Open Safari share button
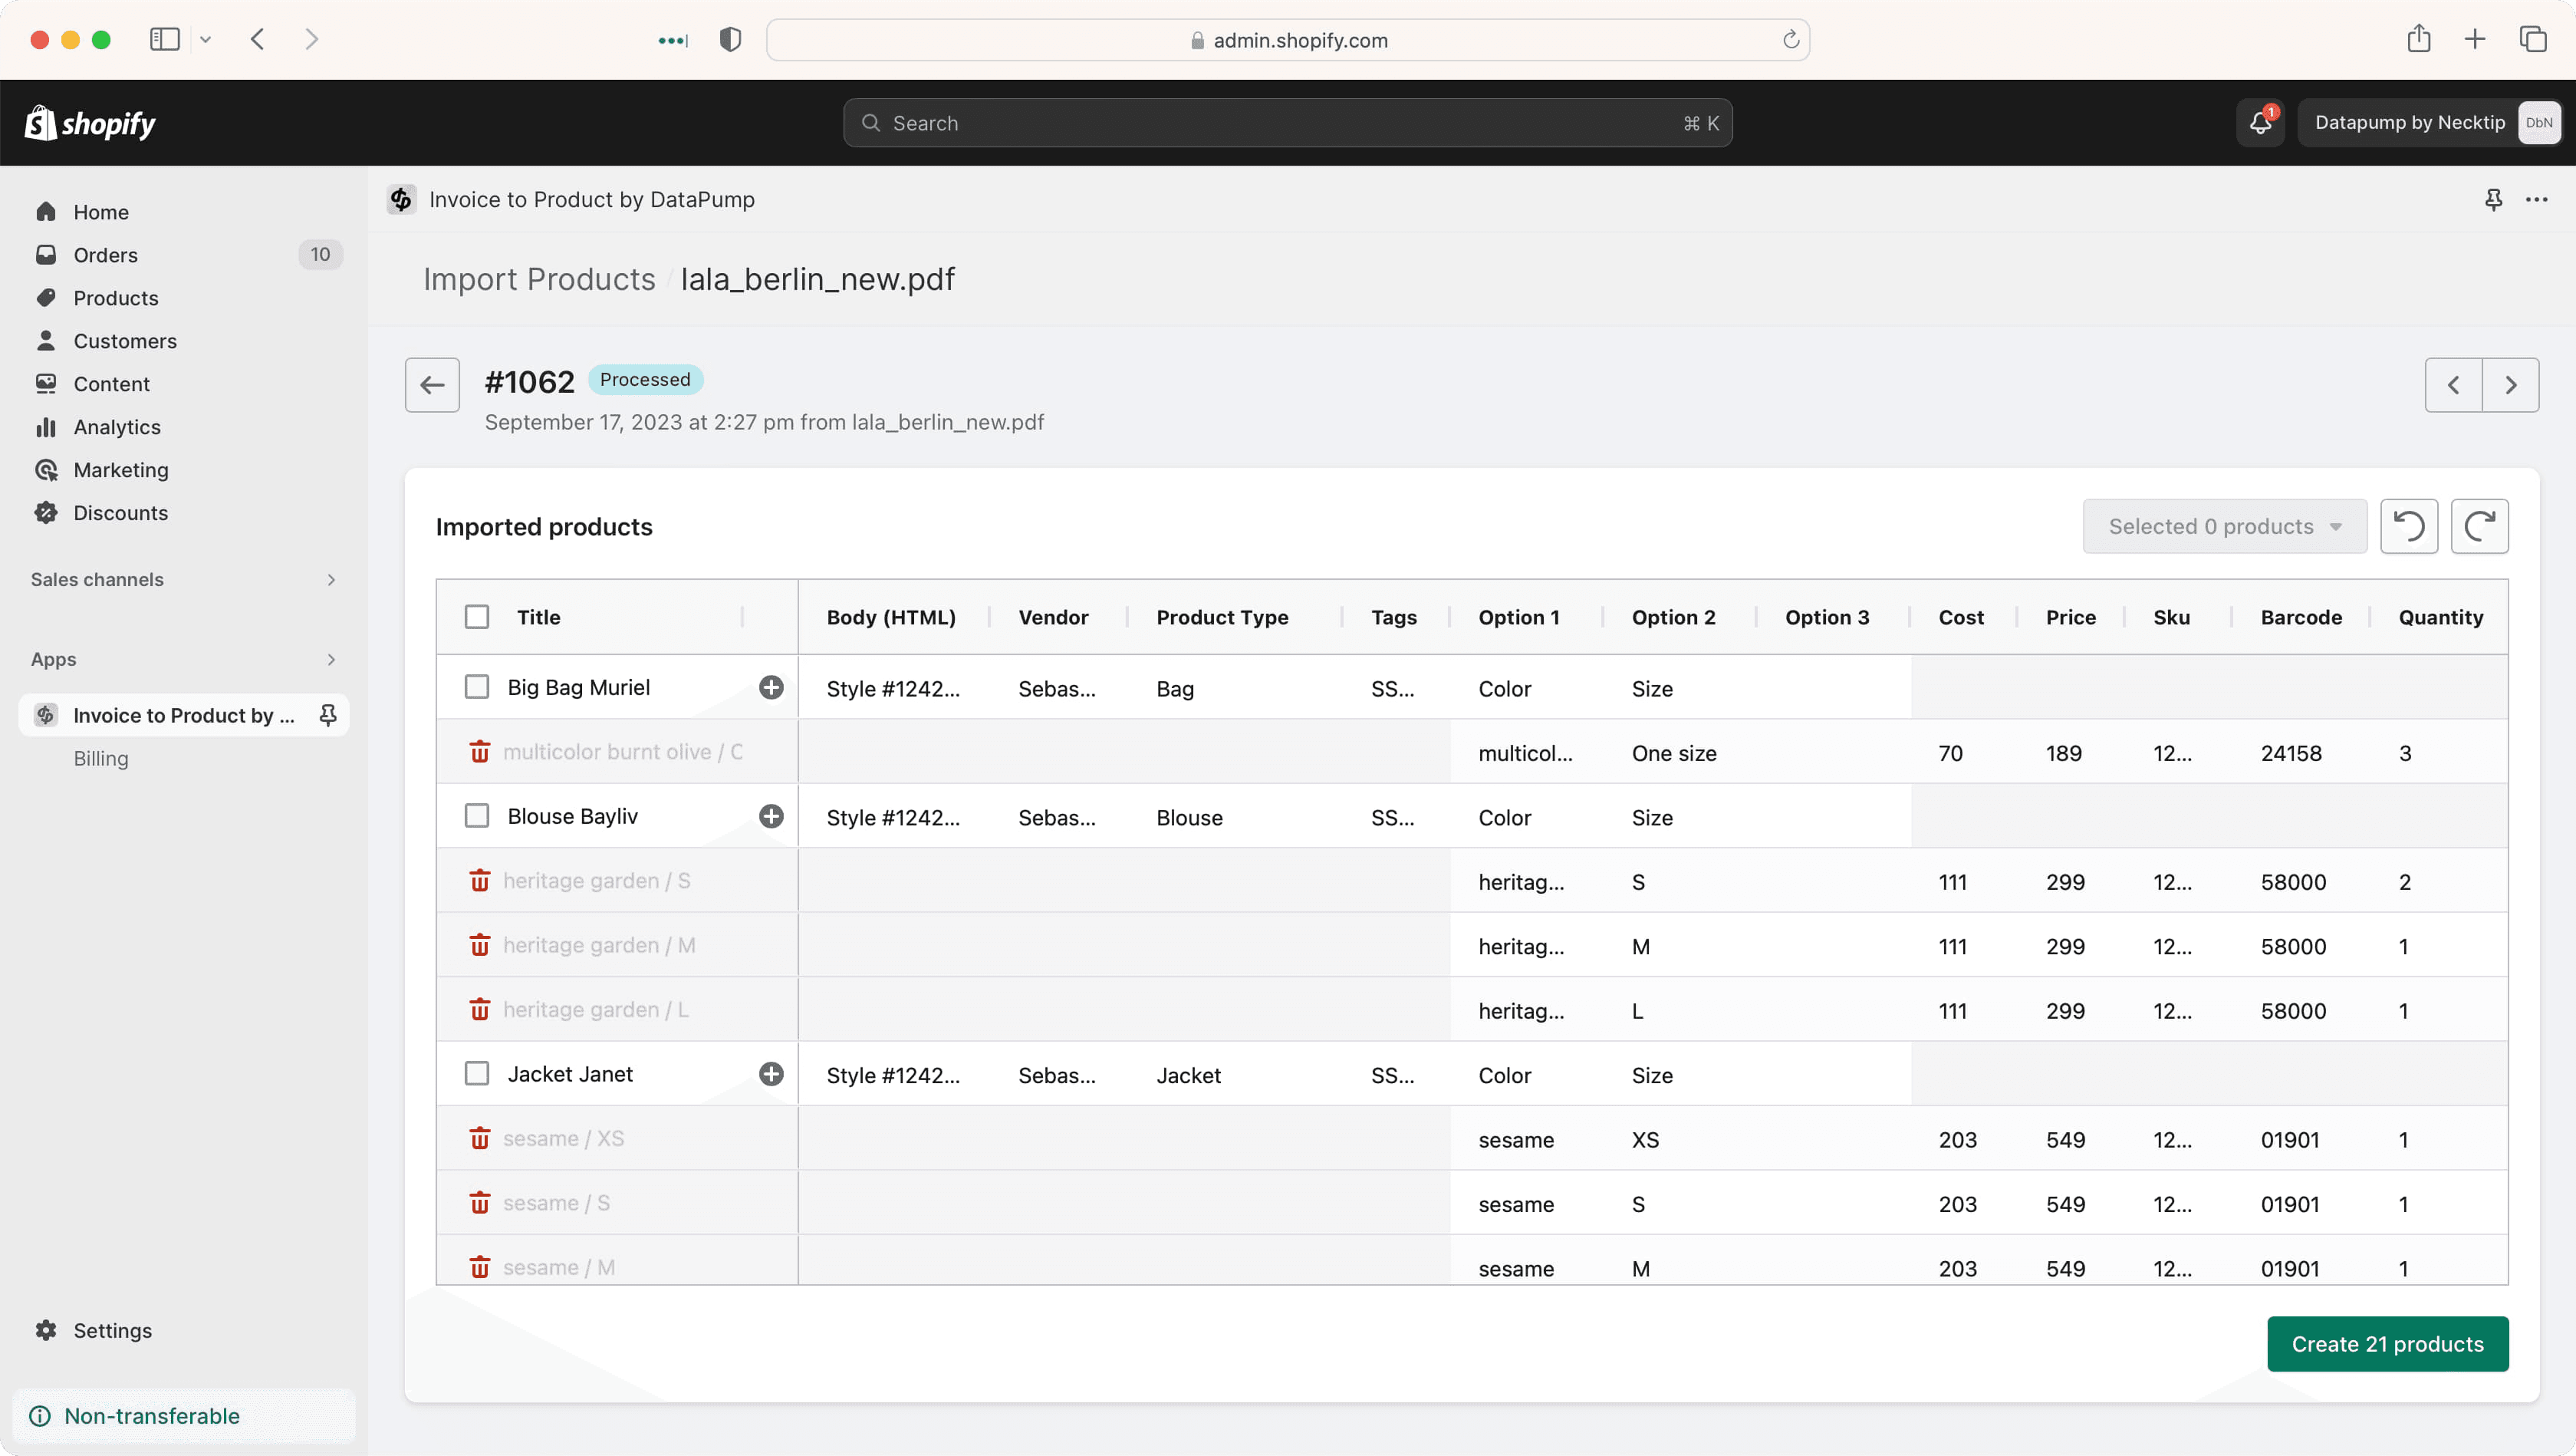The width and height of the screenshot is (2576, 1456). [x=2419, y=39]
